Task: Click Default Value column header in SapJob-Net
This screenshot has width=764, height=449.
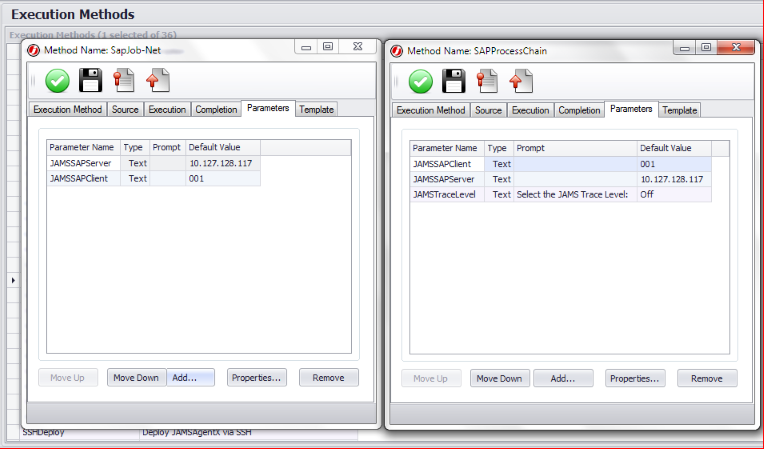Action: click(x=223, y=147)
